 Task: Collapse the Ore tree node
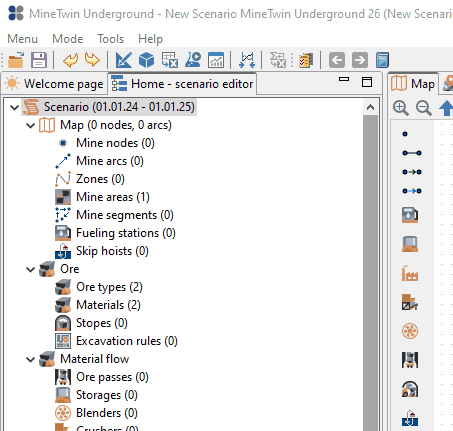click(x=31, y=269)
